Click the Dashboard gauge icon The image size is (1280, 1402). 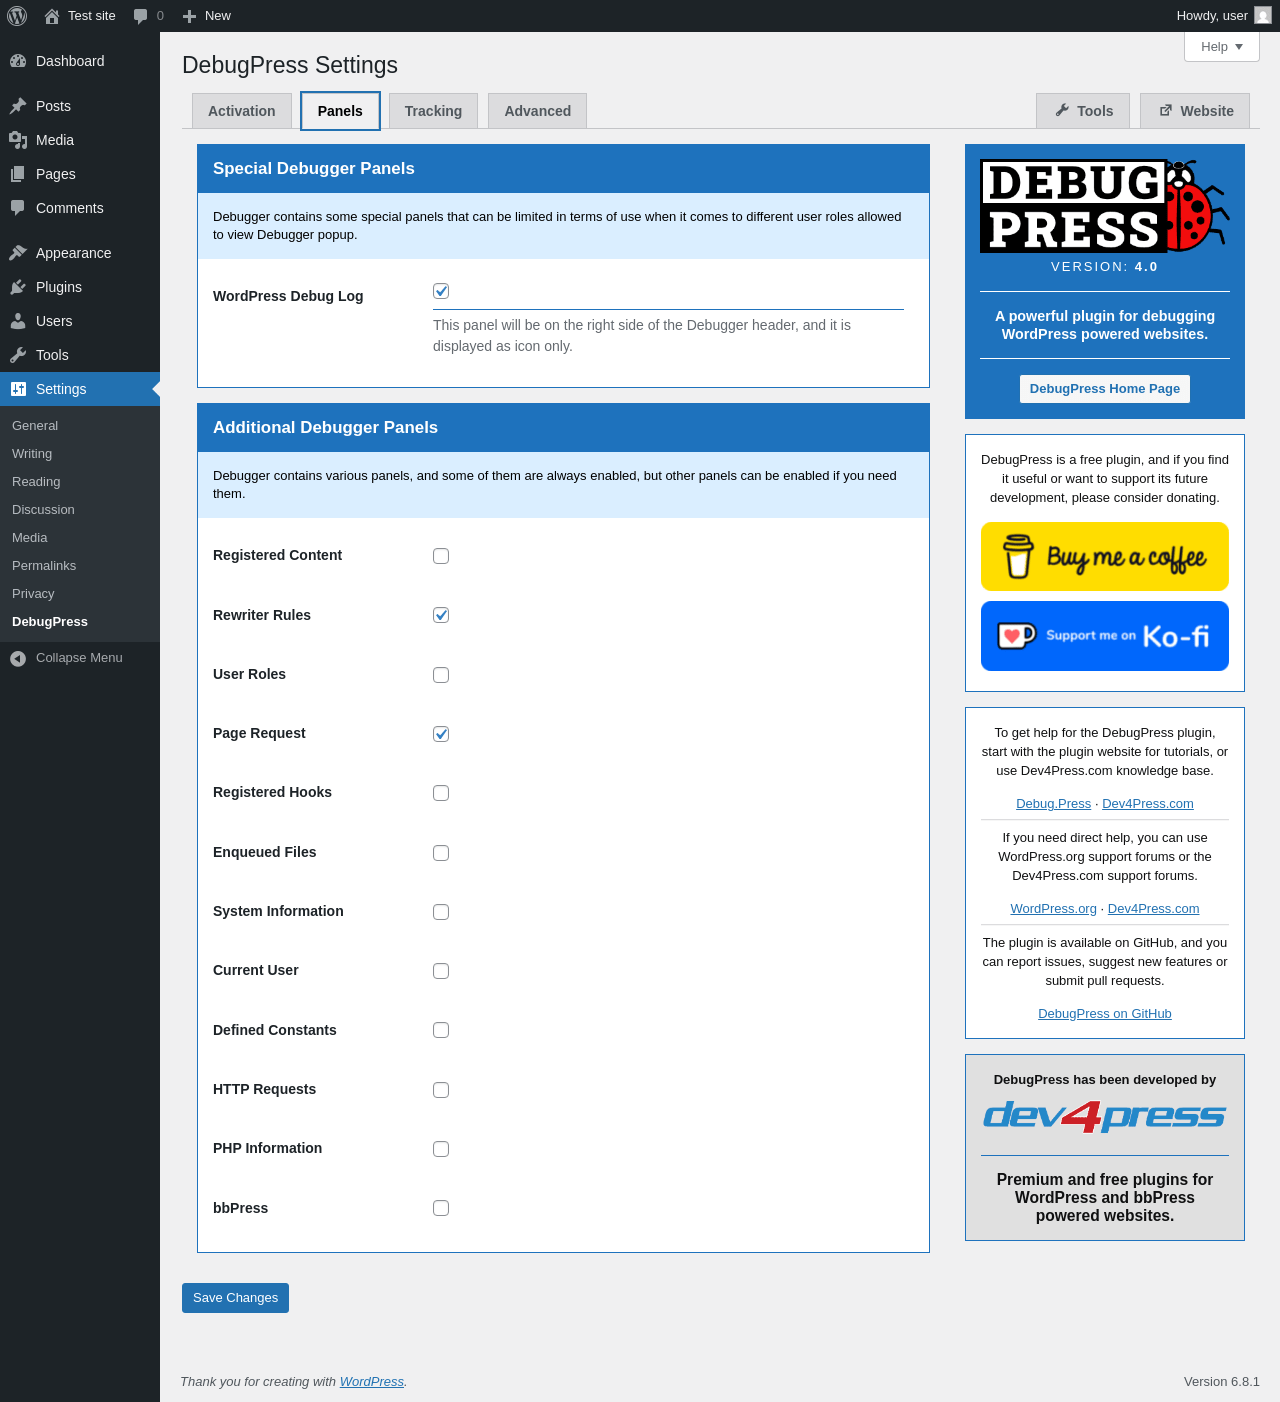(x=18, y=61)
